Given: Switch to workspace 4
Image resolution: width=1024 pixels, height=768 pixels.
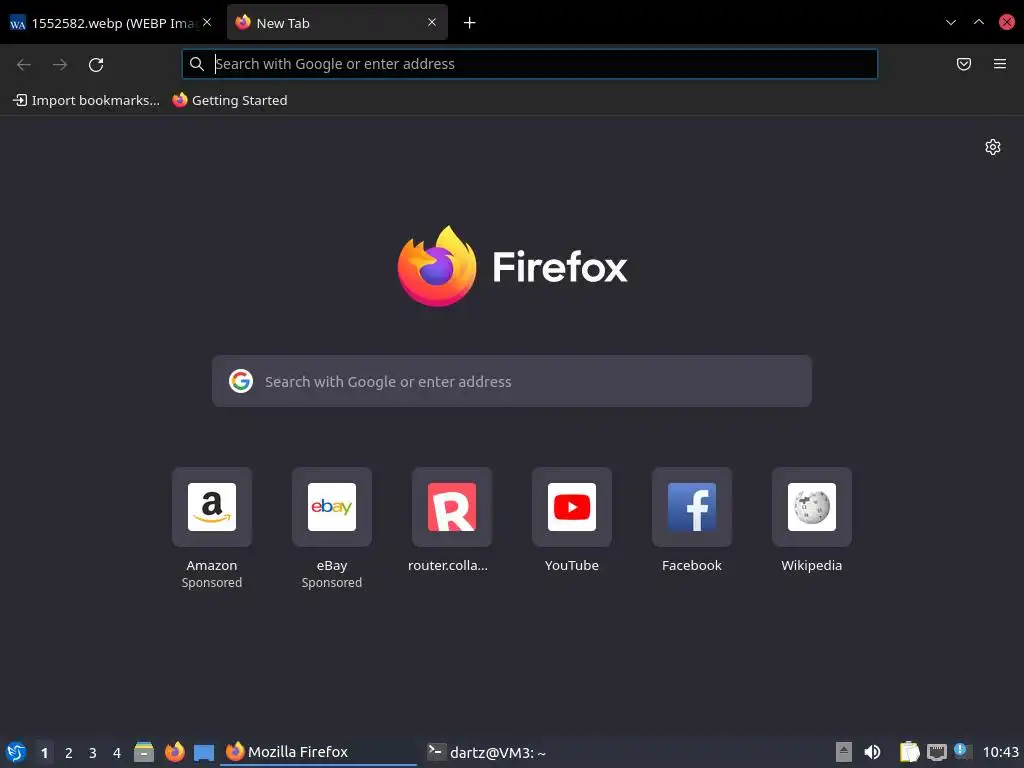Looking at the screenshot, I should point(117,752).
